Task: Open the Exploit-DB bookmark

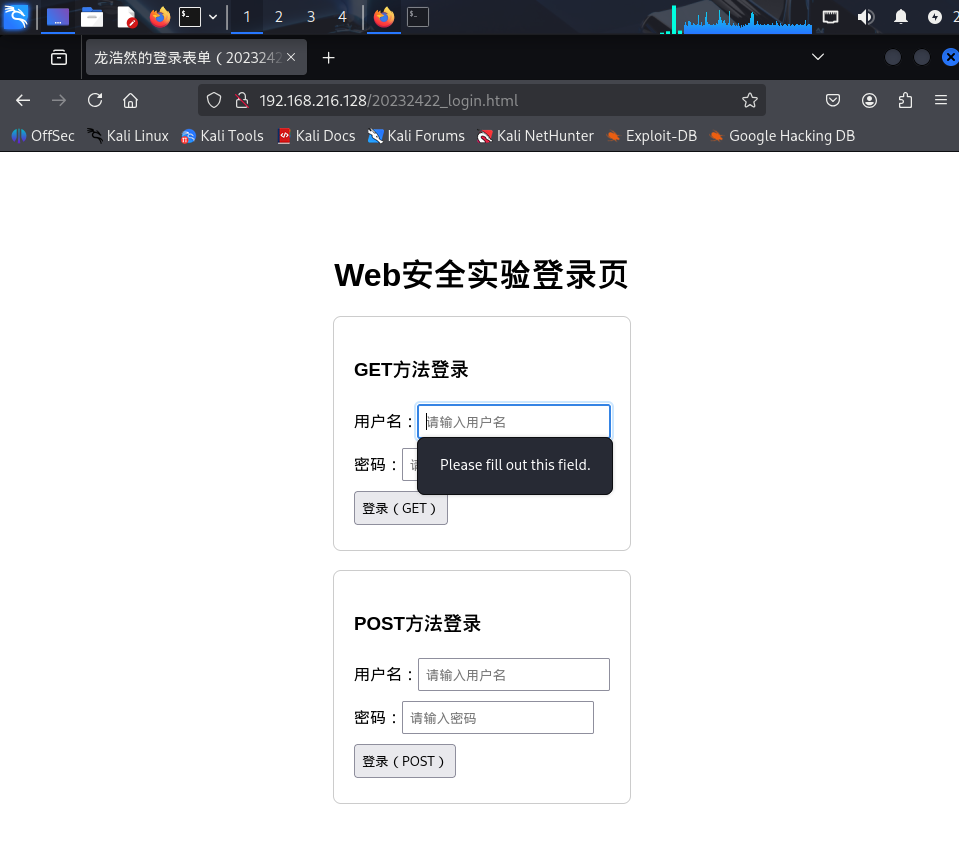Action: [x=651, y=136]
